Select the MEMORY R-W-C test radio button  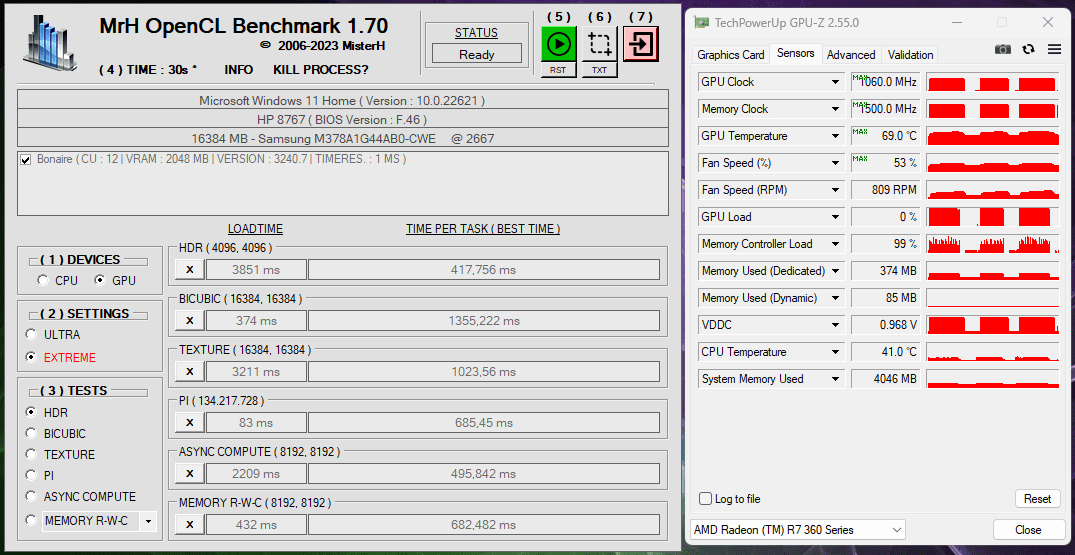click(31, 520)
